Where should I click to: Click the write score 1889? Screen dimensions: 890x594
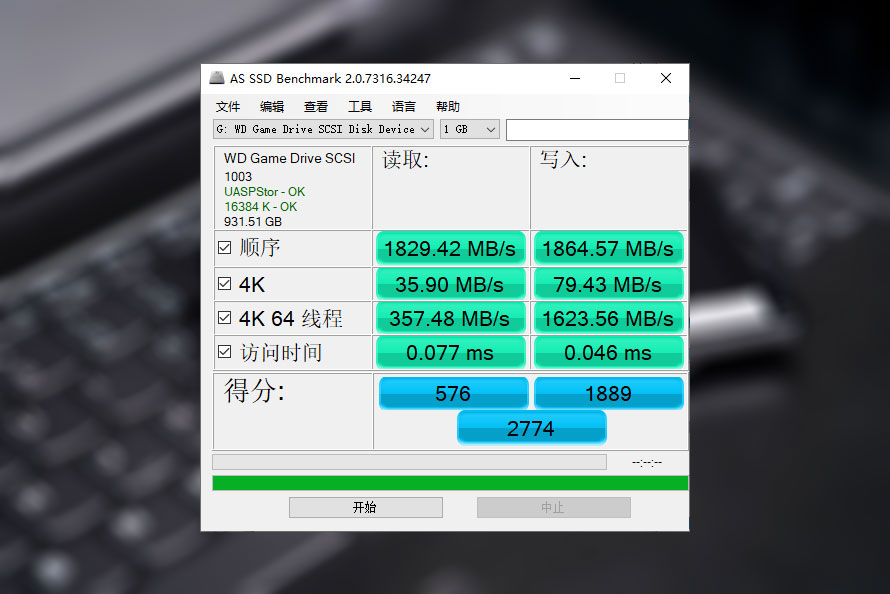tap(608, 393)
